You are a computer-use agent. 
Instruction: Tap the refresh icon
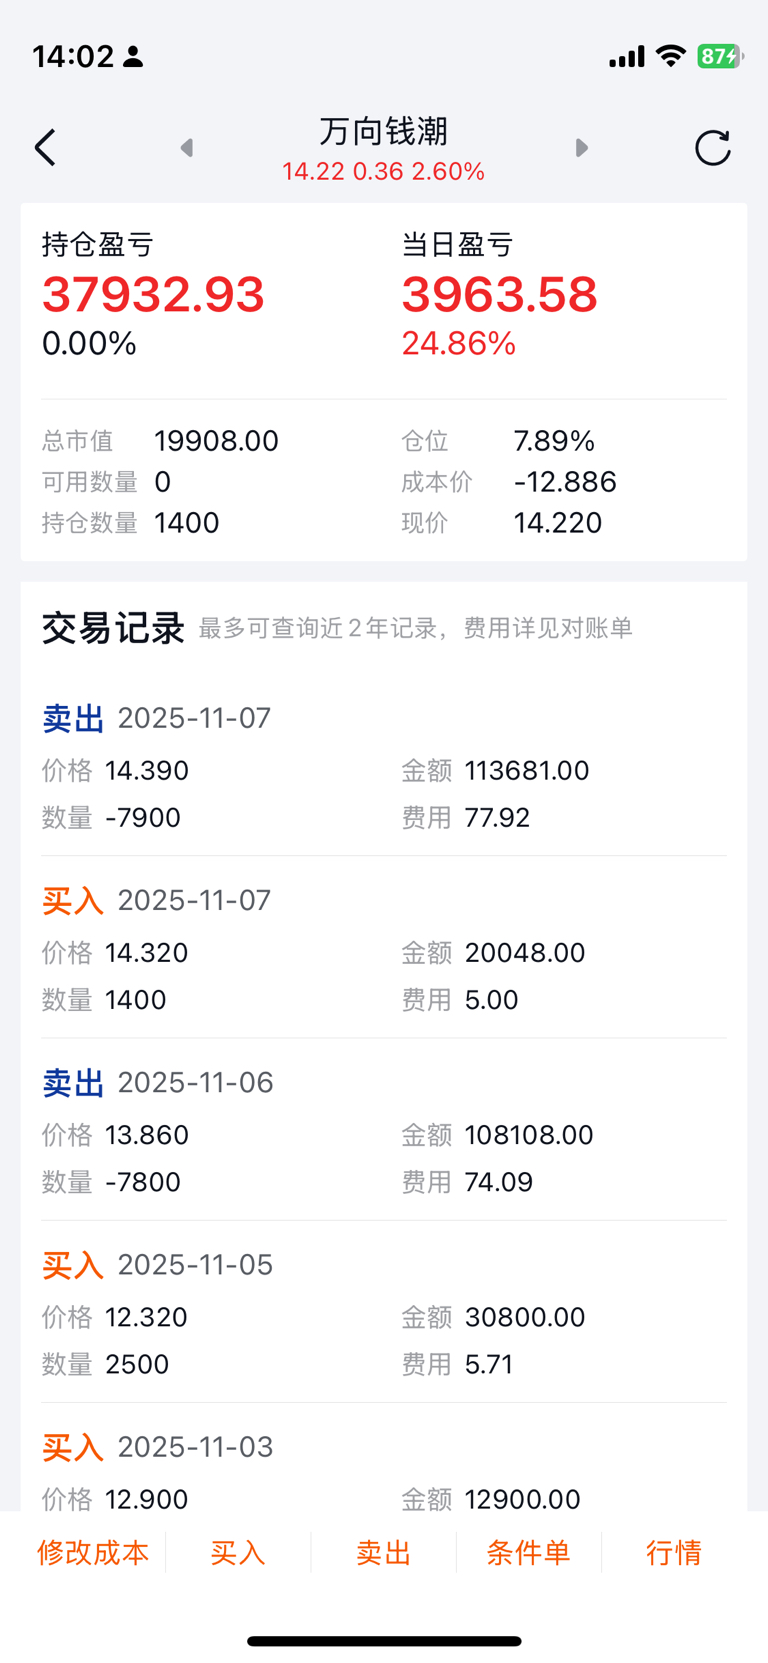[x=712, y=148]
